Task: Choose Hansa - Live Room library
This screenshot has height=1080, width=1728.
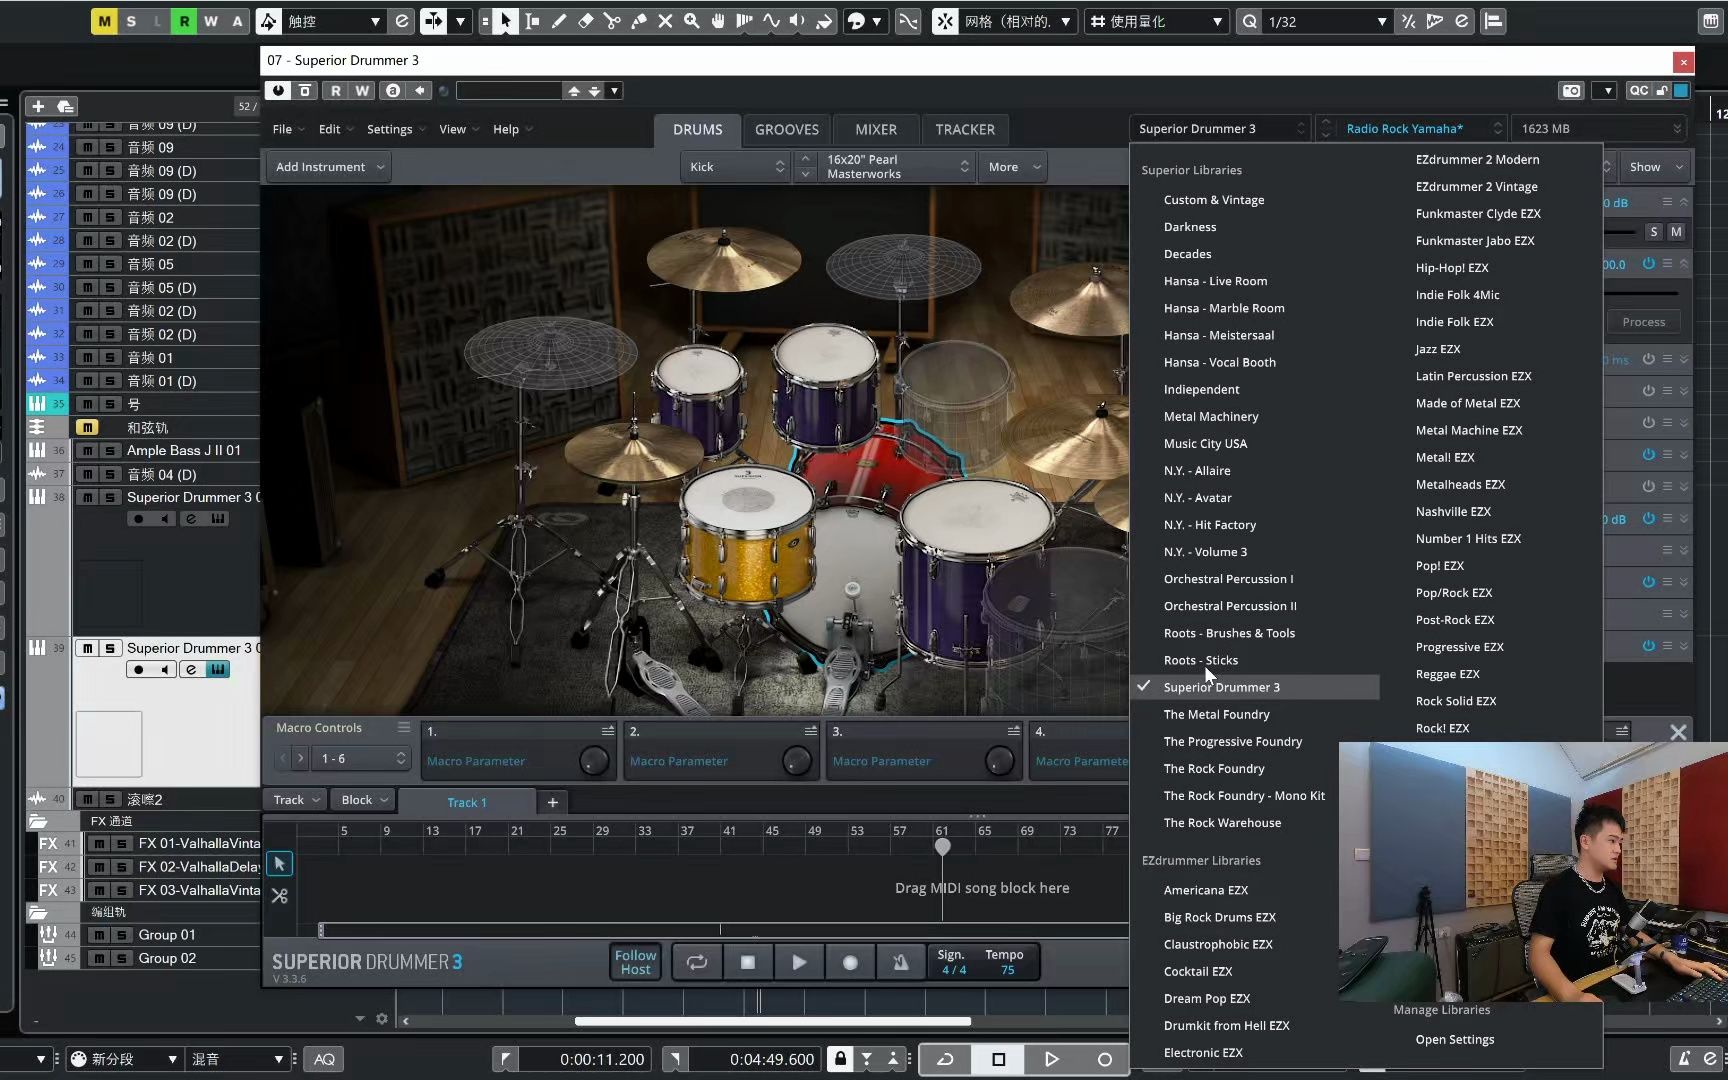Action: point(1215,281)
